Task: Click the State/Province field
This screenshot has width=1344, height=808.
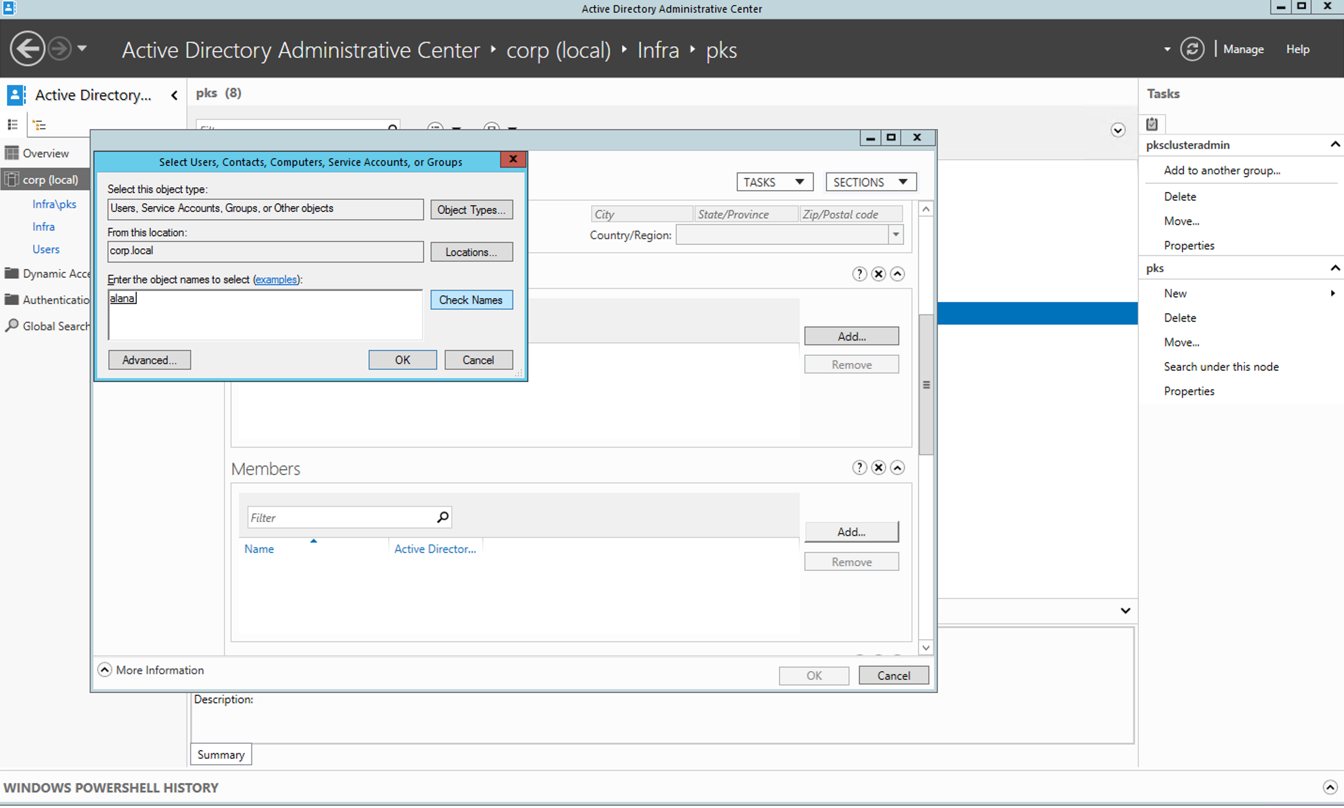Action: 746,214
